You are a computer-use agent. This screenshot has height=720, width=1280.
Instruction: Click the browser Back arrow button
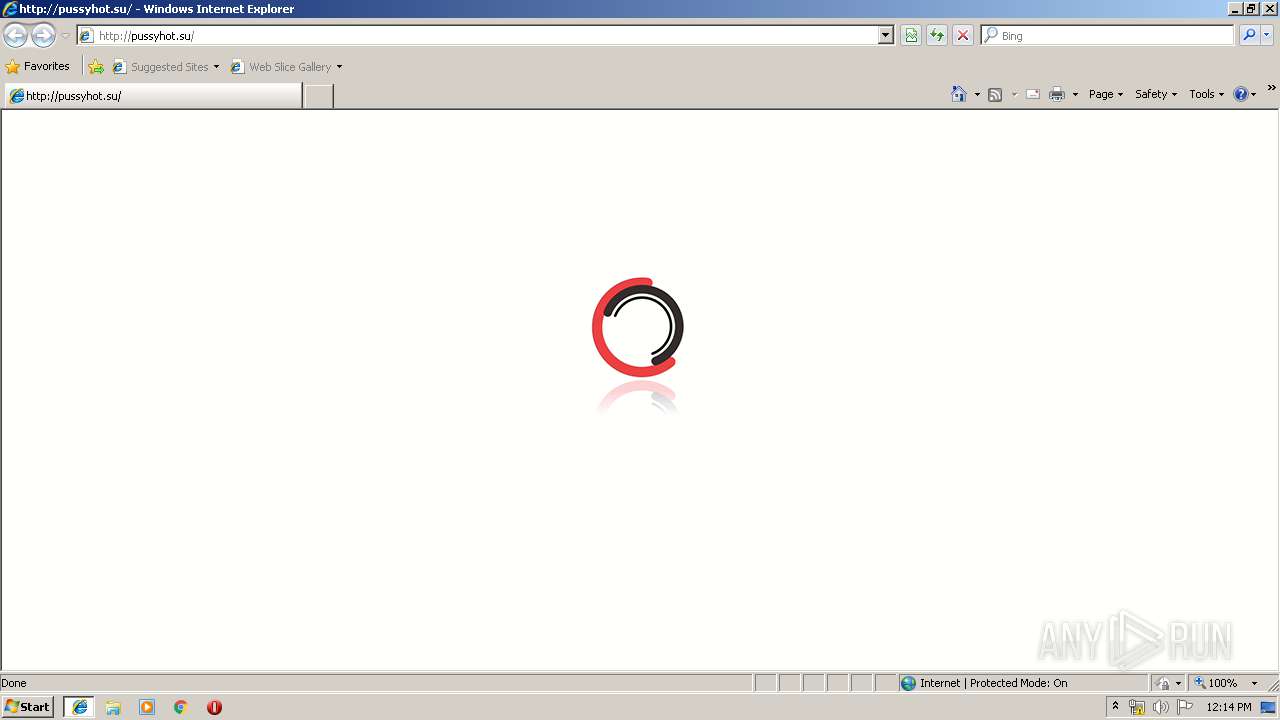click(x=15, y=36)
